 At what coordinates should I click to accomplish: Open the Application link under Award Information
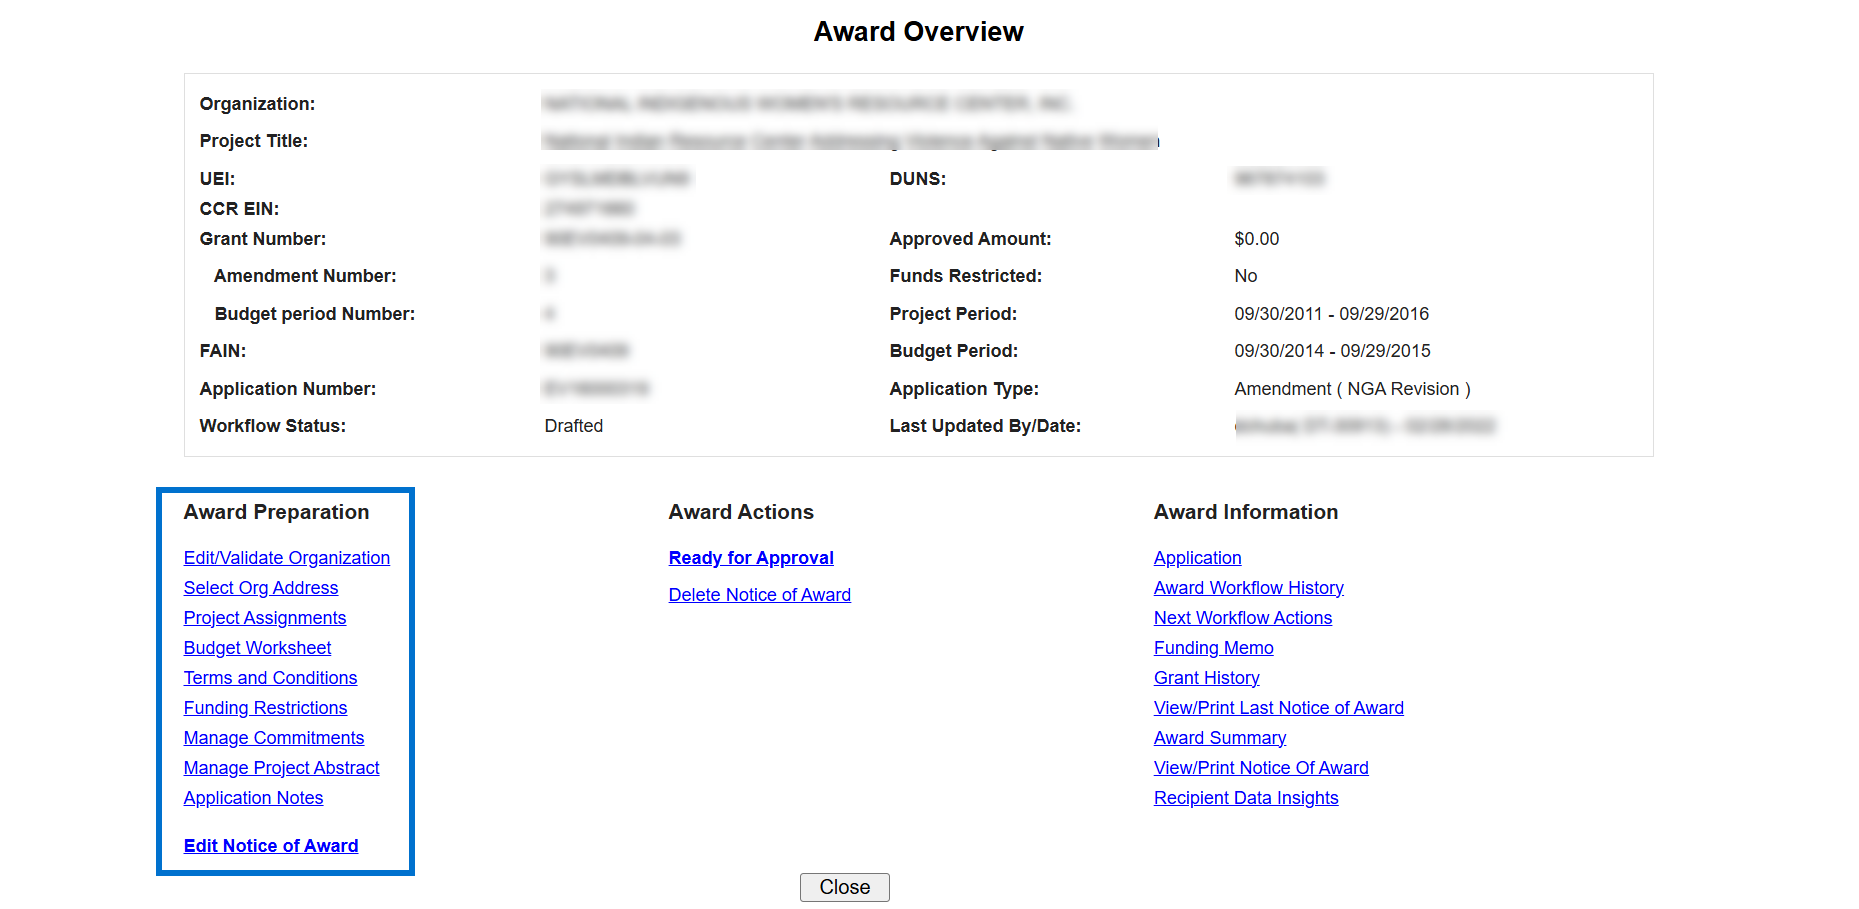pyautogui.click(x=1197, y=558)
